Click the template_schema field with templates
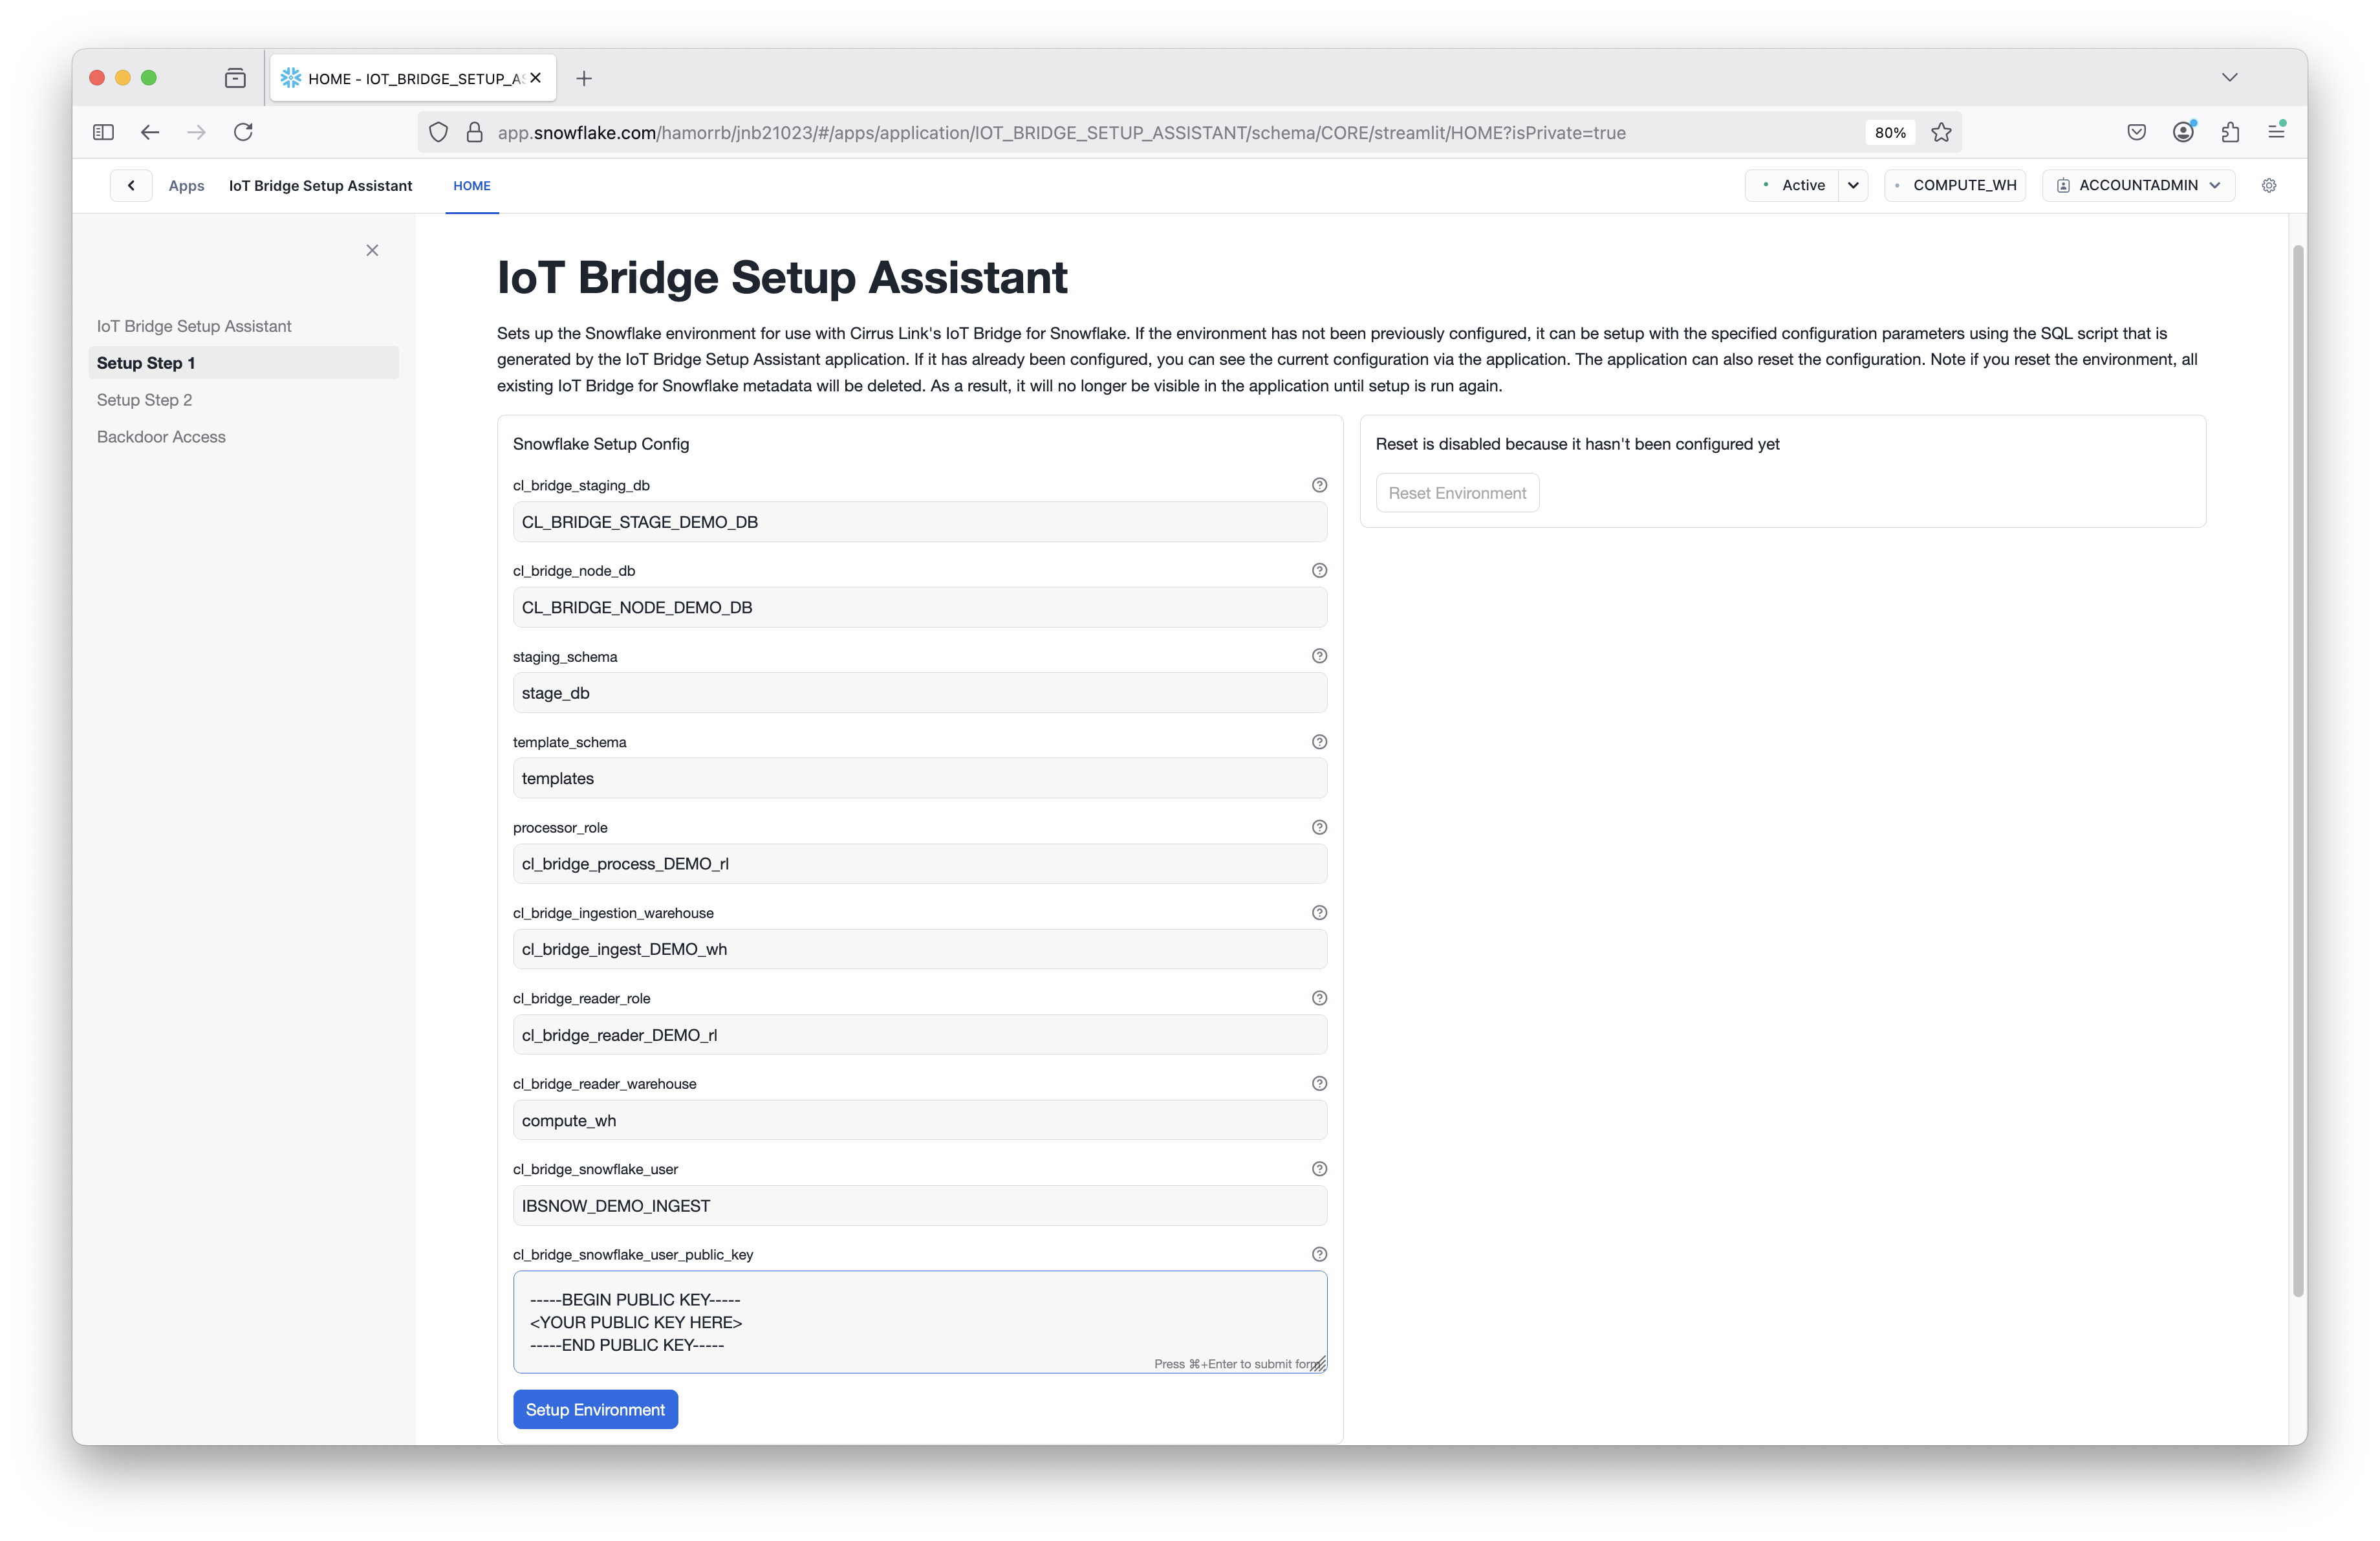This screenshot has width=2380, height=1541. click(x=920, y=778)
